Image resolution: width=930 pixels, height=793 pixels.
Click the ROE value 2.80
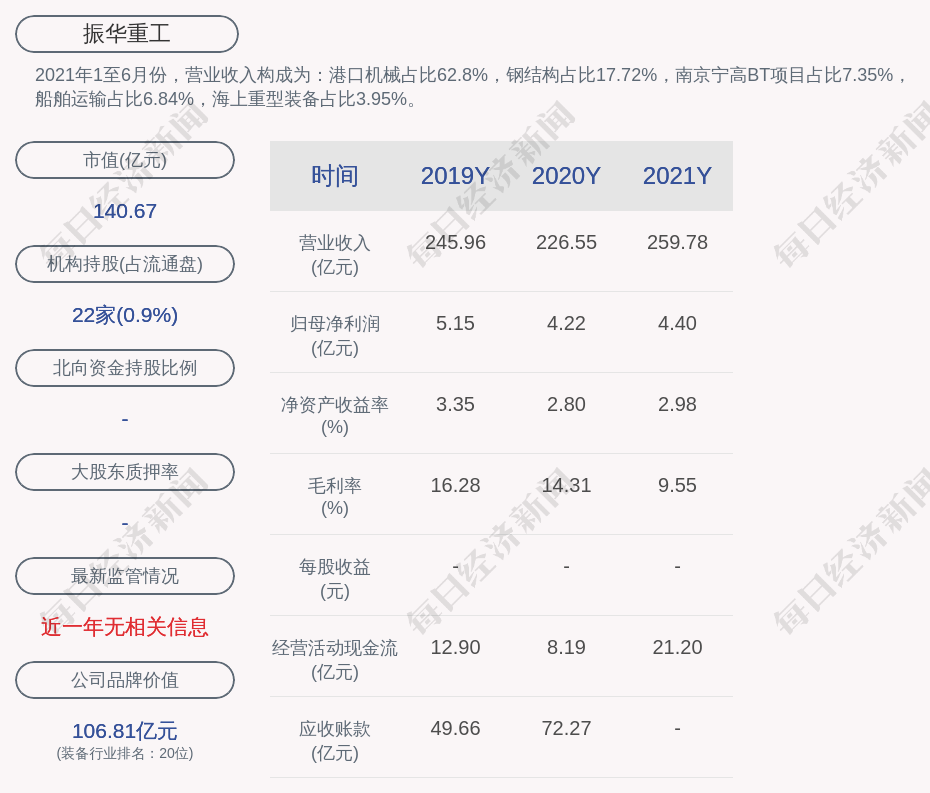coord(566,405)
